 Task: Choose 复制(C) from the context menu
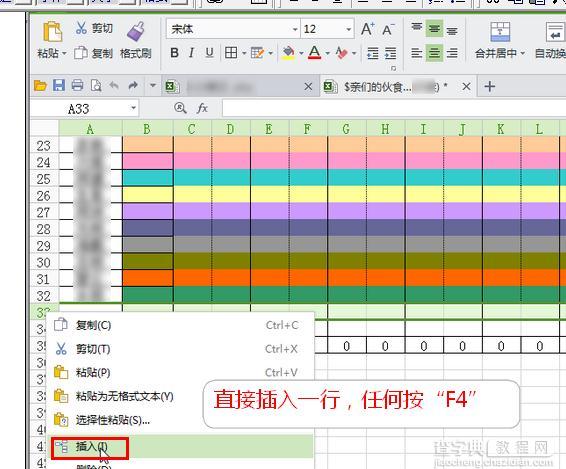pos(180,325)
